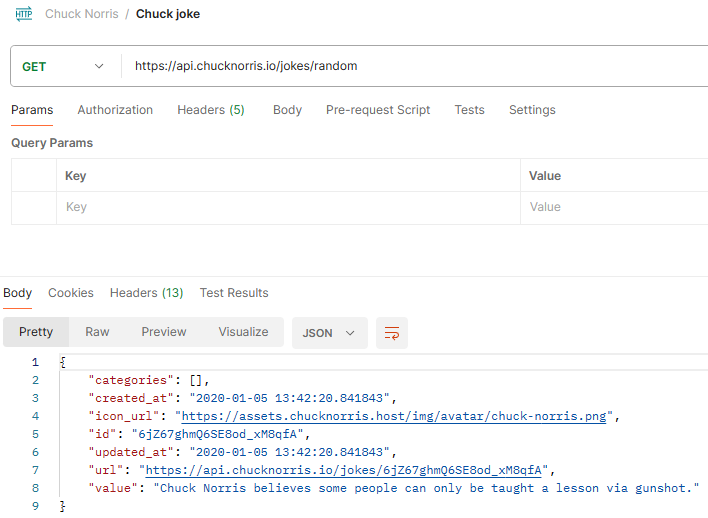Click the "value" joke text string
This screenshot has height=518, width=708.
(x=426, y=489)
